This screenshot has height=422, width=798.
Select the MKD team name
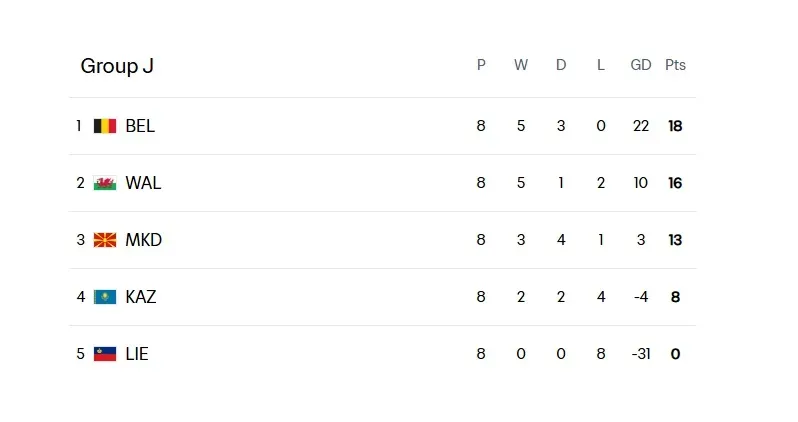coord(143,240)
